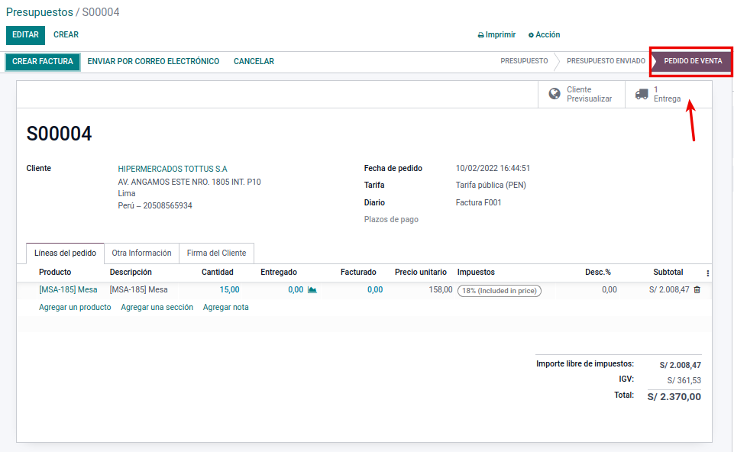734x452 pixels.
Task: Click Agregar un producto link
Action: pyautogui.click(x=75, y=307)
